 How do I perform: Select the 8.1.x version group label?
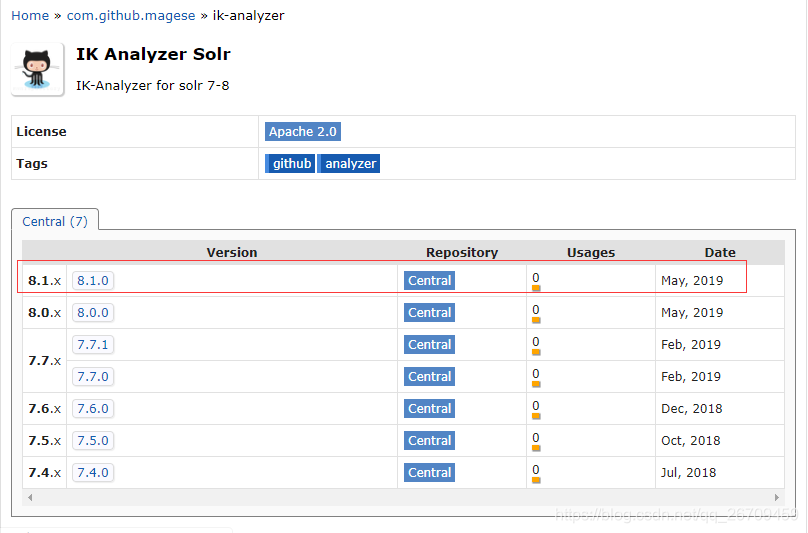(x=44, y=280)
